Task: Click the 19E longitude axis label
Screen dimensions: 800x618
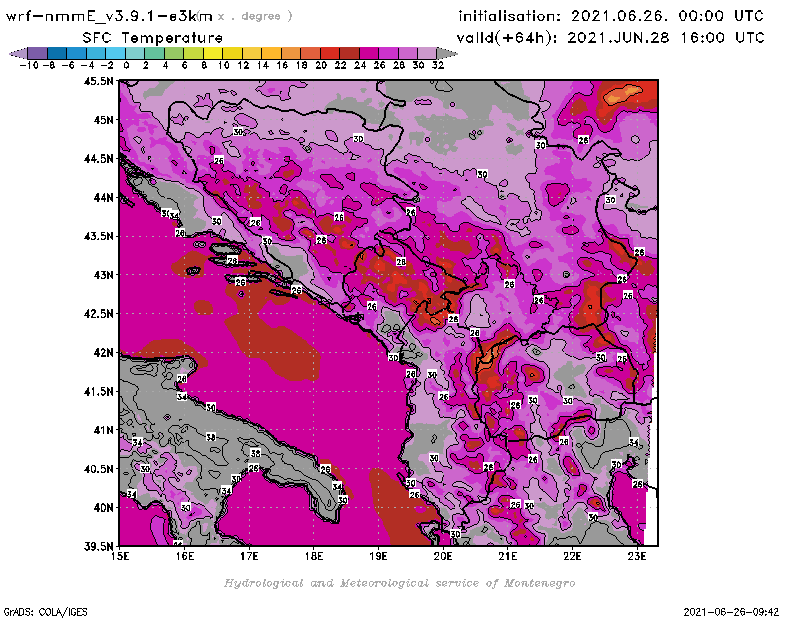Action: tap(379, 556)
